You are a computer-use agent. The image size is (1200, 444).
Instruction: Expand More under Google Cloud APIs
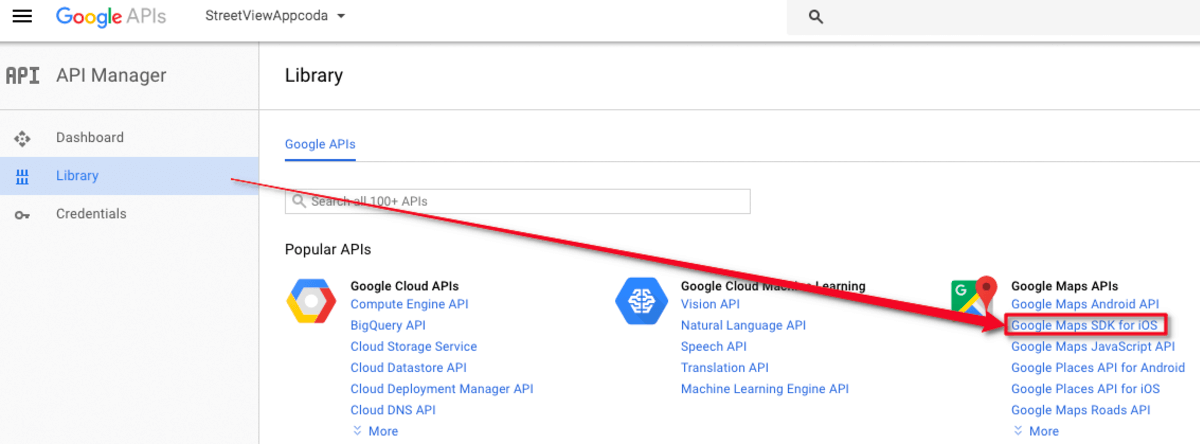pos(375,431)
